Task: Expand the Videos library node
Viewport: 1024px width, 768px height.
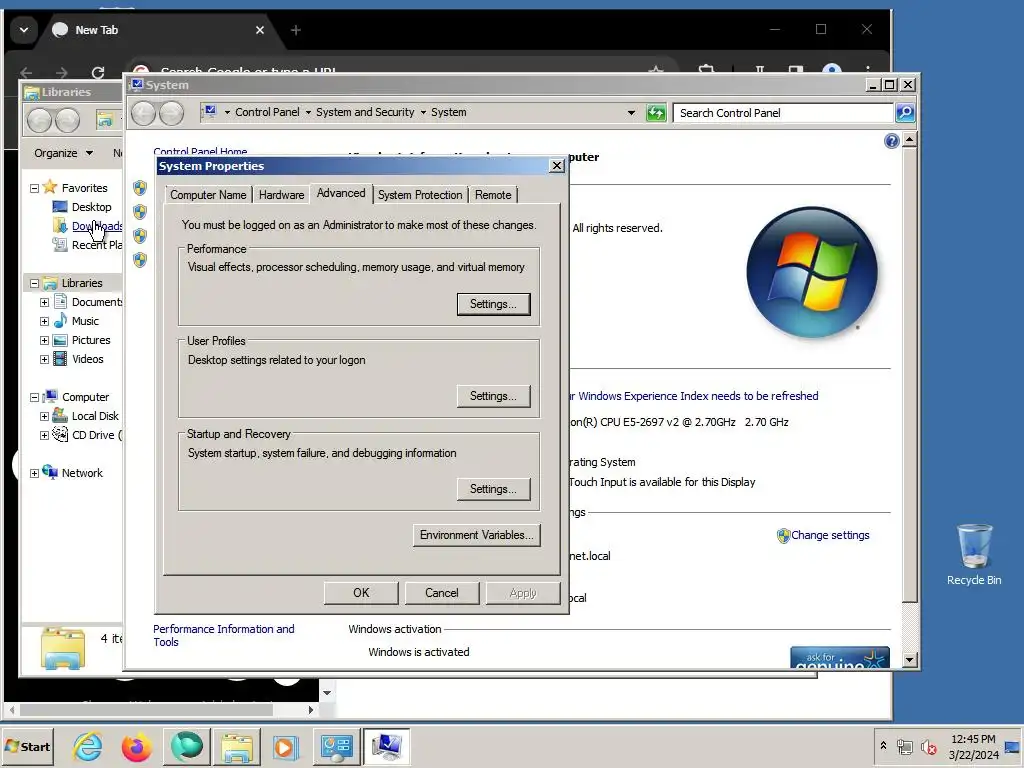Action: [x=44, y=359]
